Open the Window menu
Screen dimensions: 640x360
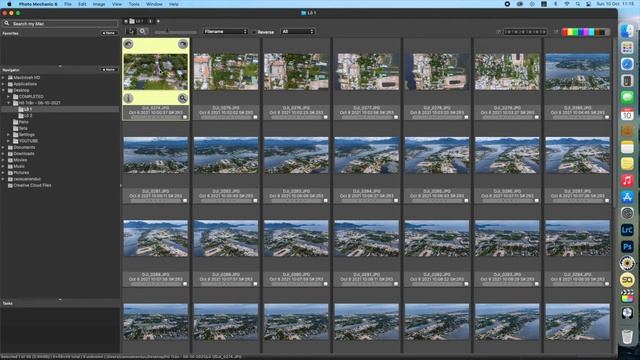(154, 4)
